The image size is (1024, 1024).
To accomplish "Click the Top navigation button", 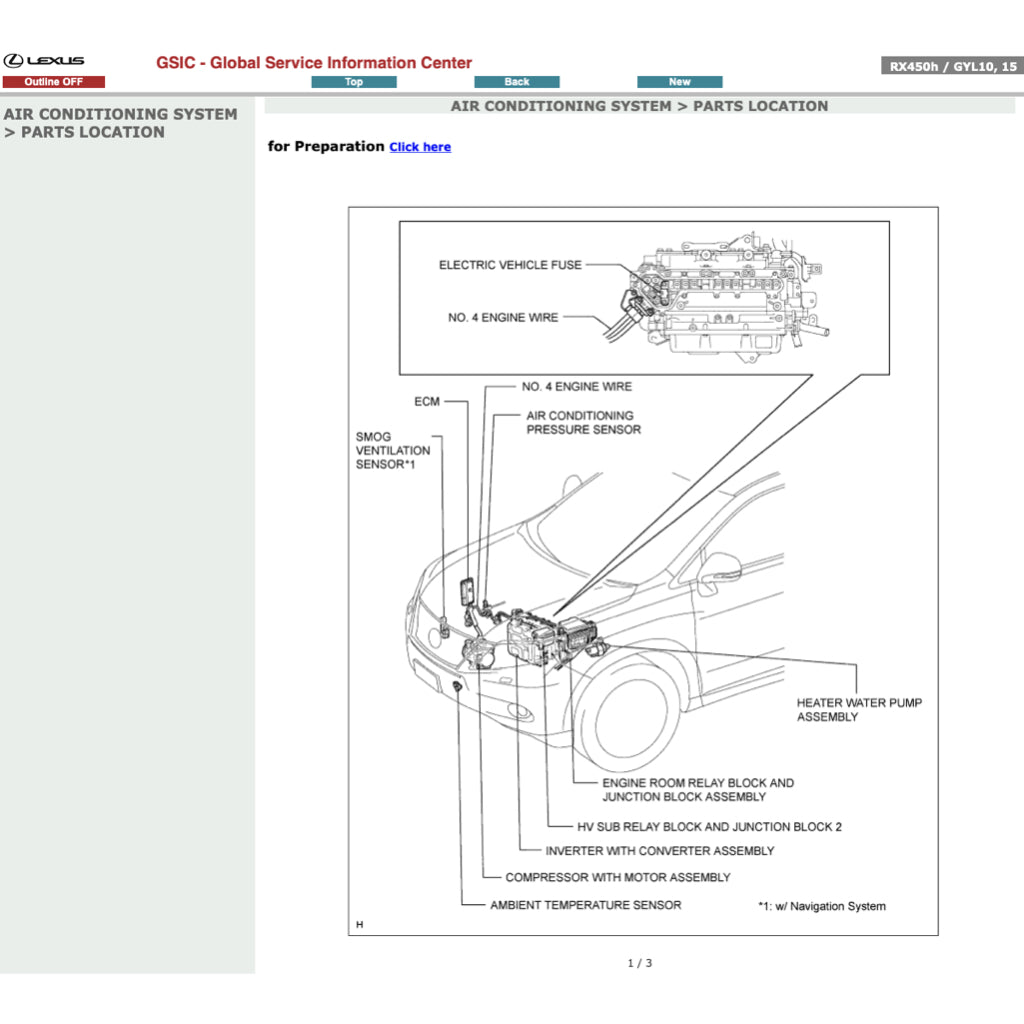I will [x=354, y=81].
